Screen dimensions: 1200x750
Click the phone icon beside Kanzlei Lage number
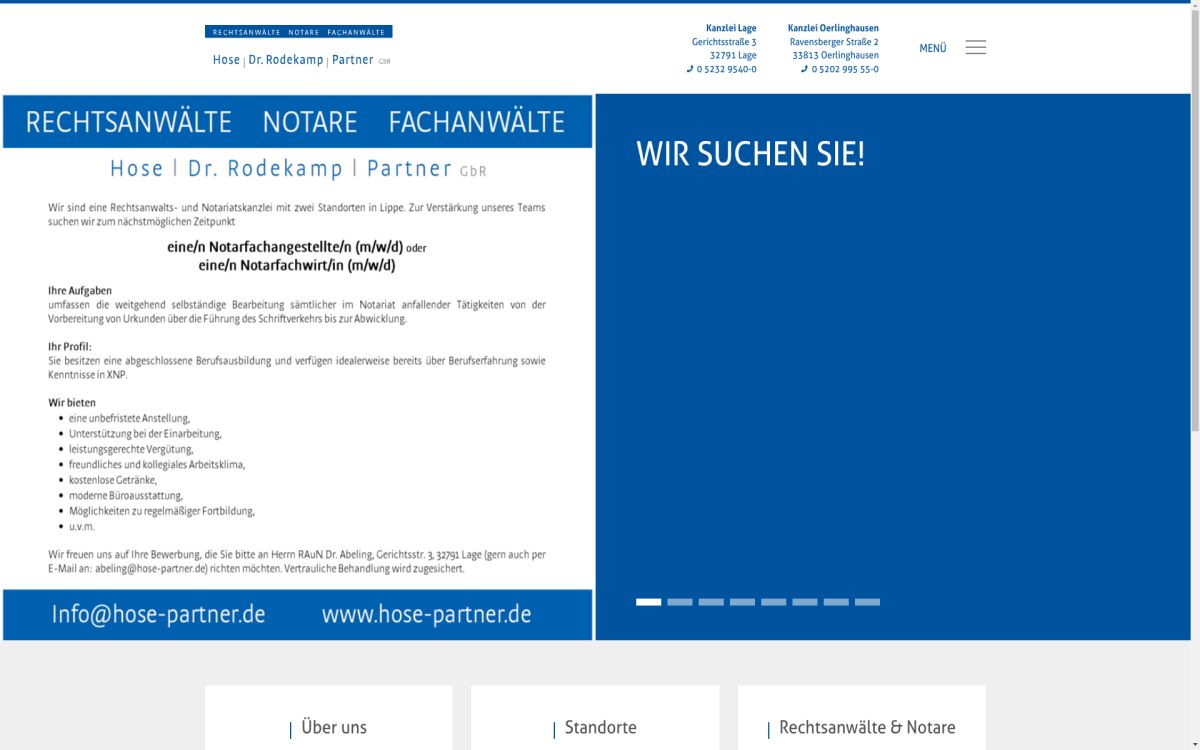[688, 69]
